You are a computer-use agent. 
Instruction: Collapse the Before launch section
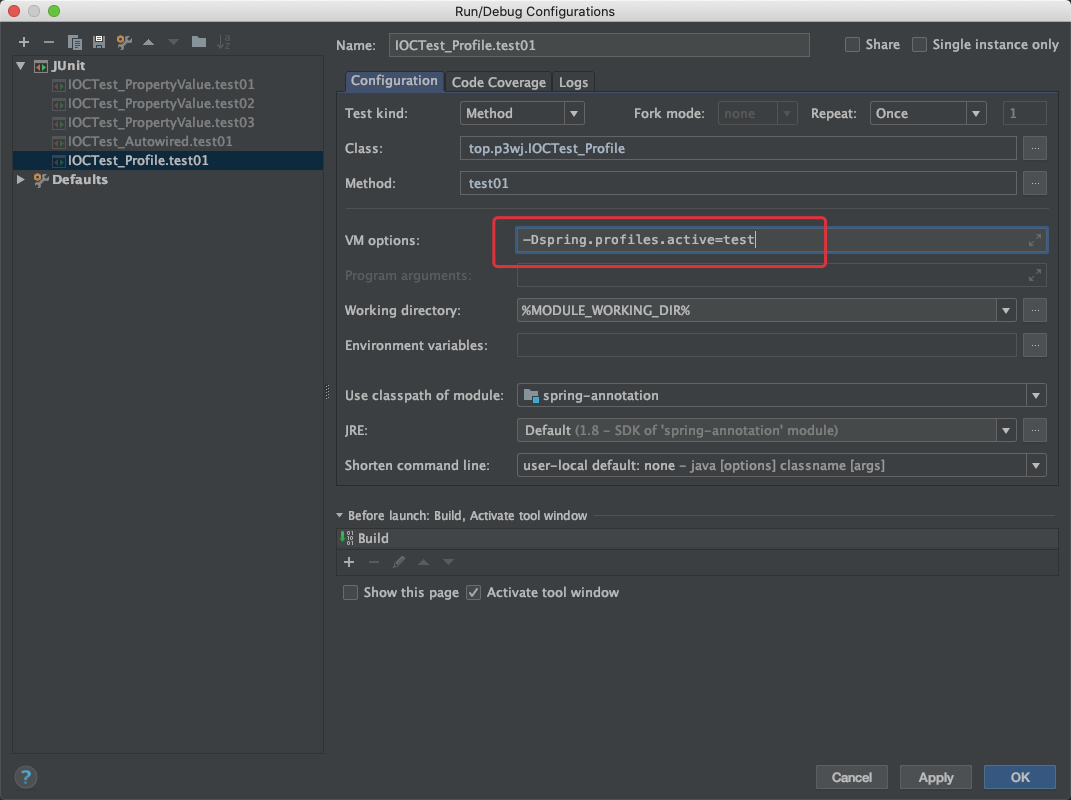coord(339,515)
